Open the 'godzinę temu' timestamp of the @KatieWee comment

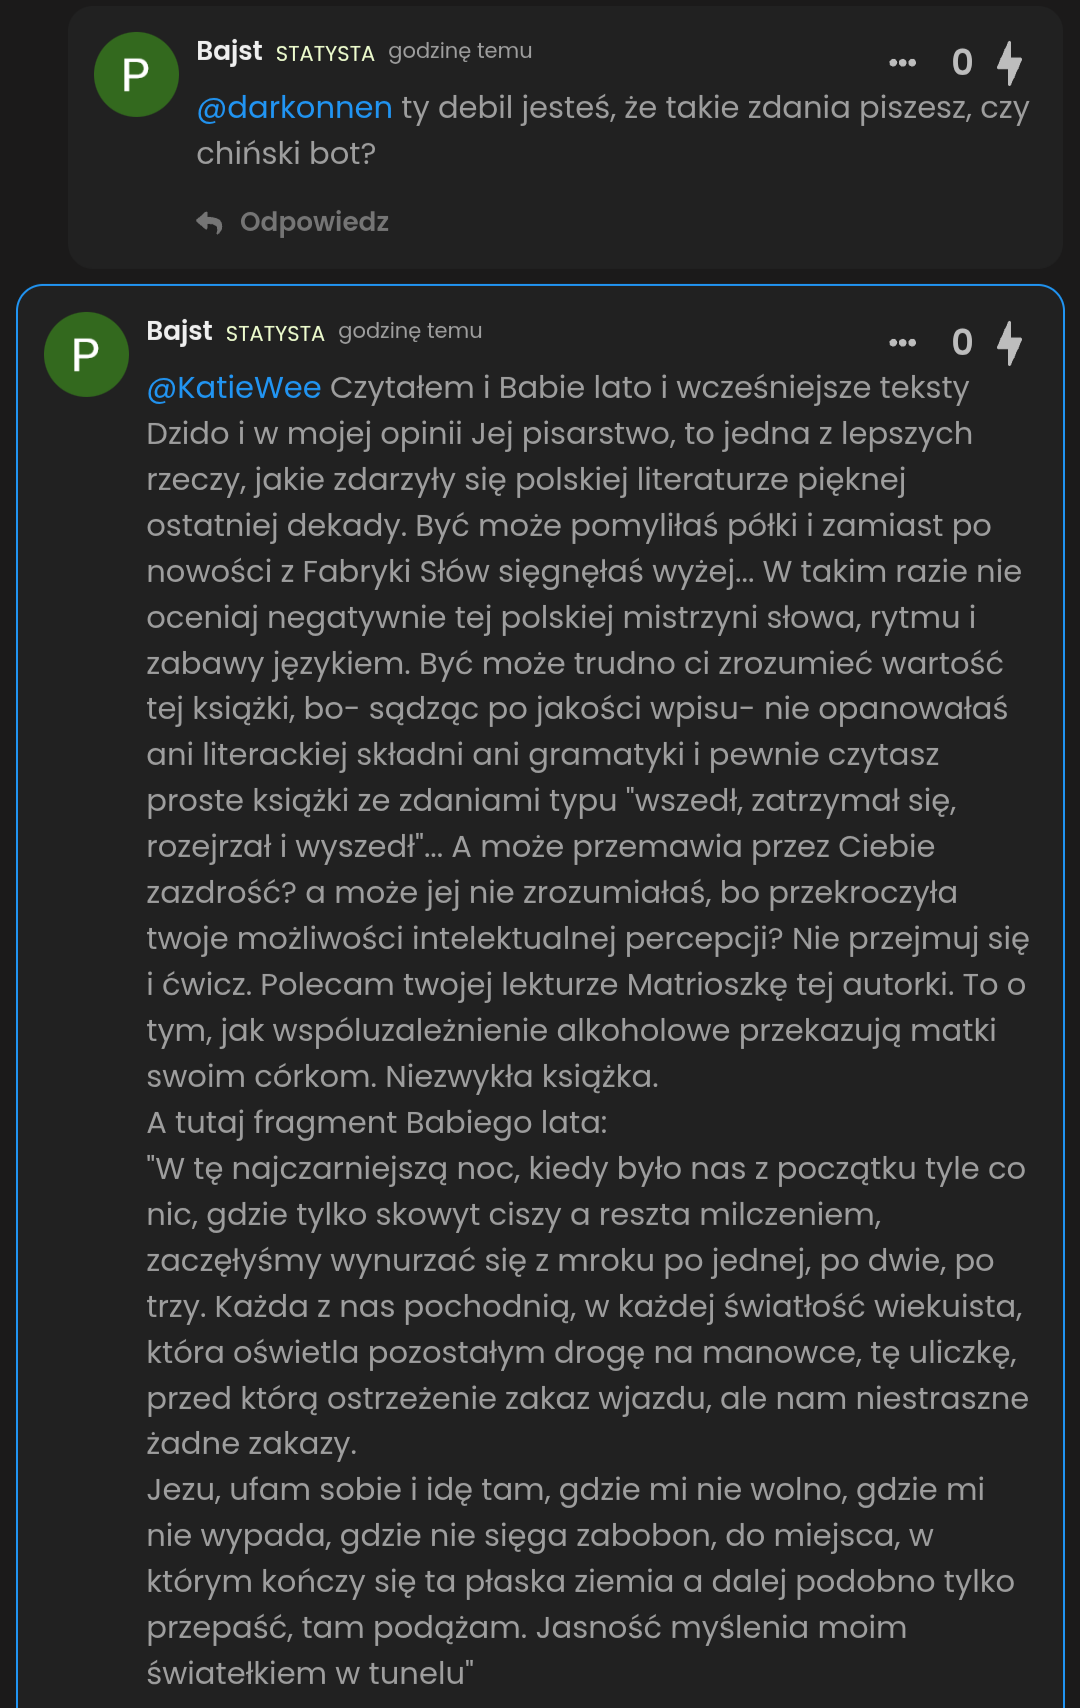[410, 331]
